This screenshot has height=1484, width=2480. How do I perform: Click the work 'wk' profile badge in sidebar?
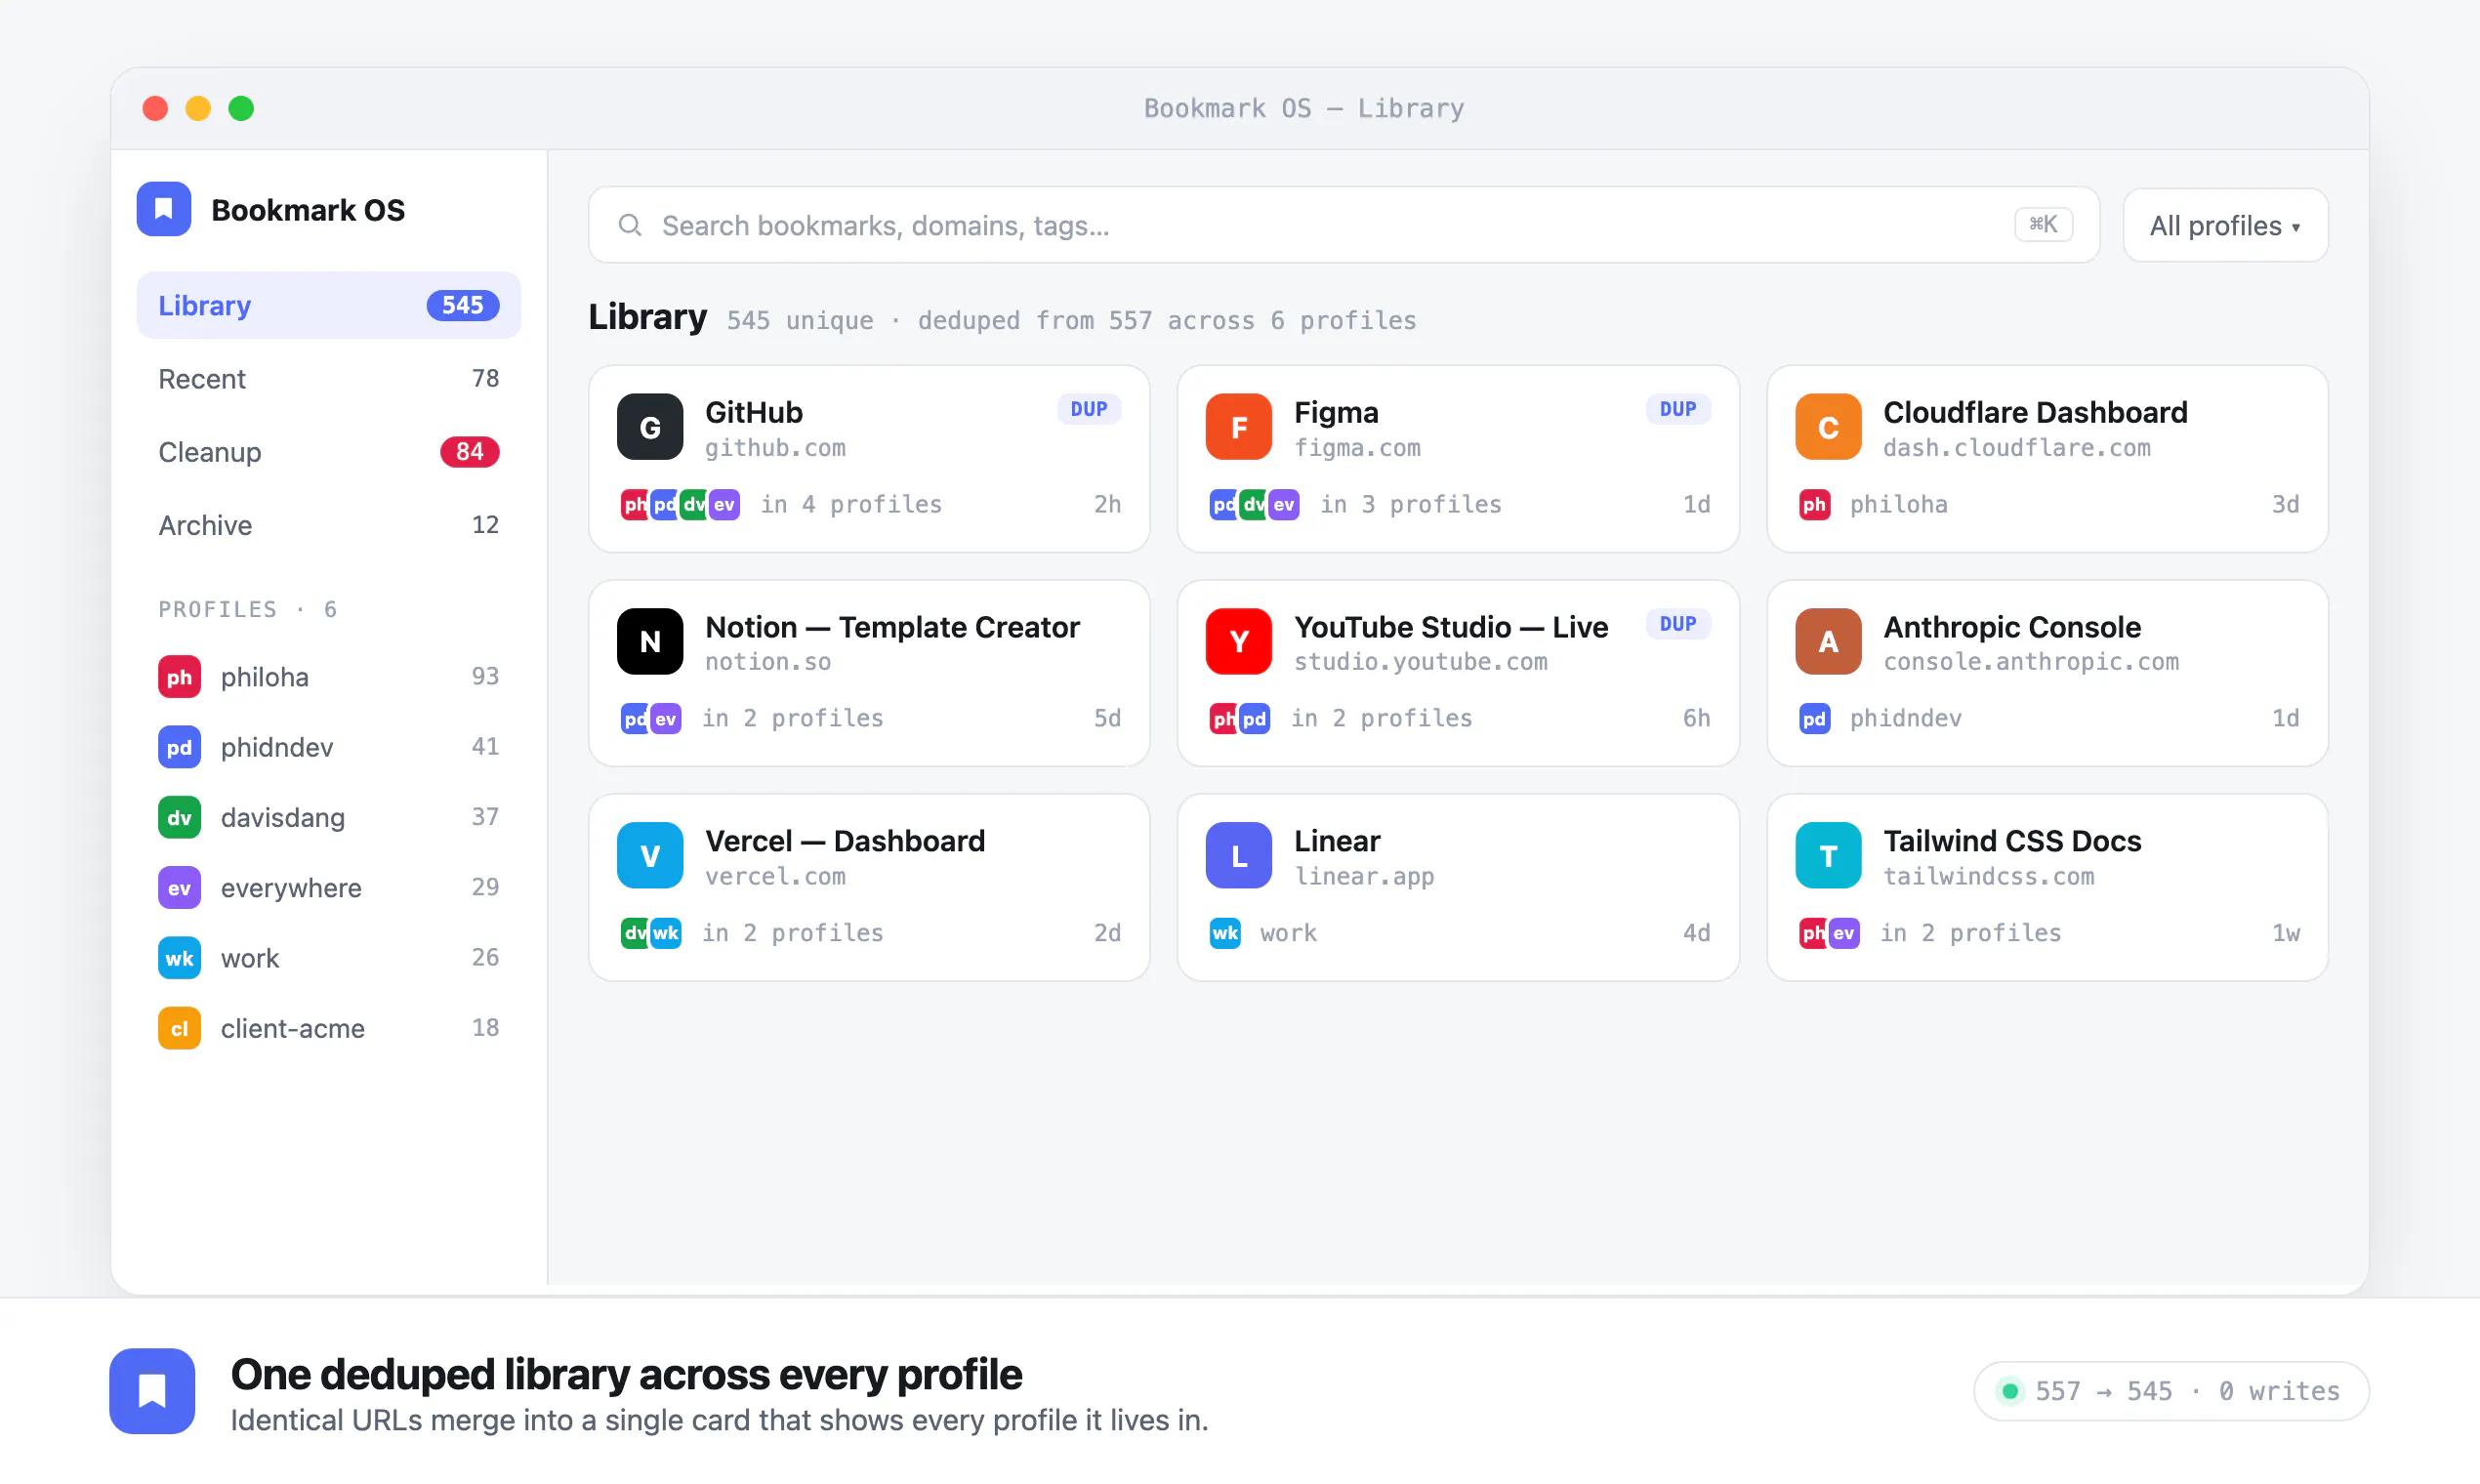(179, 958)
